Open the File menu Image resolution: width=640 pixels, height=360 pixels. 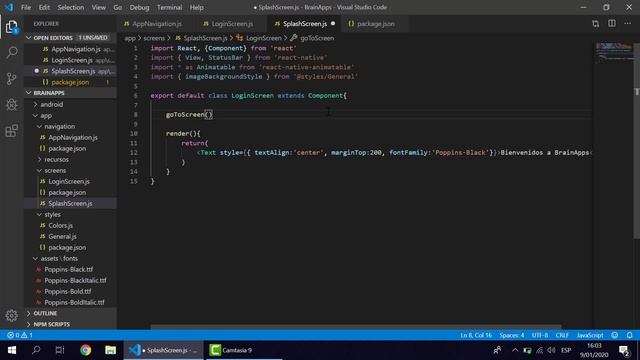point(26,7)
